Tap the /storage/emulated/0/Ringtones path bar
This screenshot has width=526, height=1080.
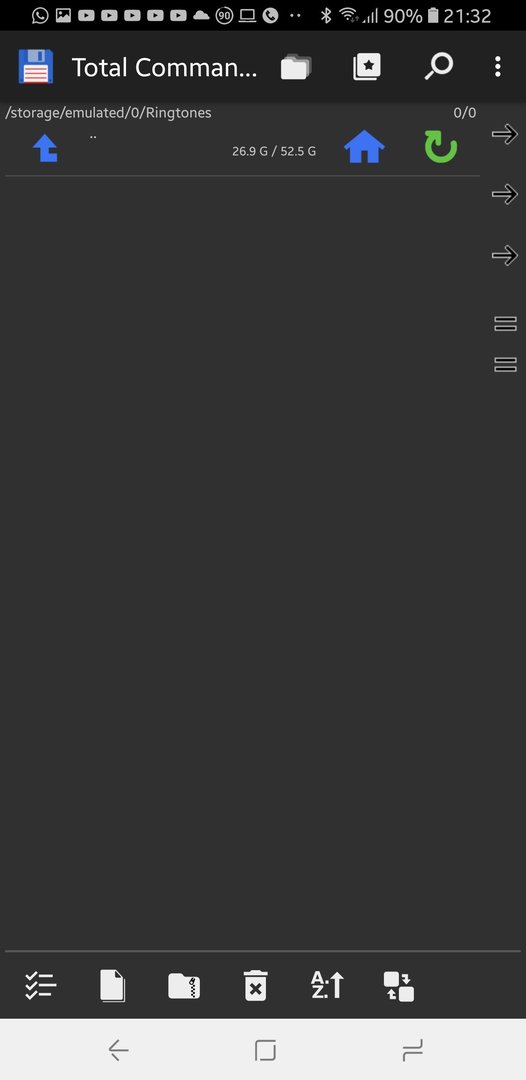(109, 112)
